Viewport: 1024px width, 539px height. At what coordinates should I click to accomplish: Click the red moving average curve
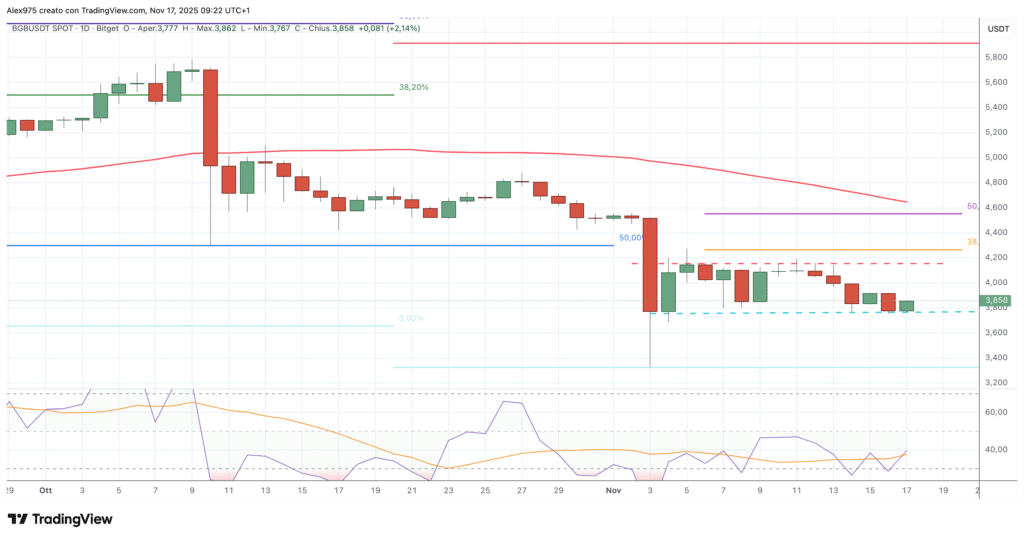pyautogui.click(x=457, y=152)
